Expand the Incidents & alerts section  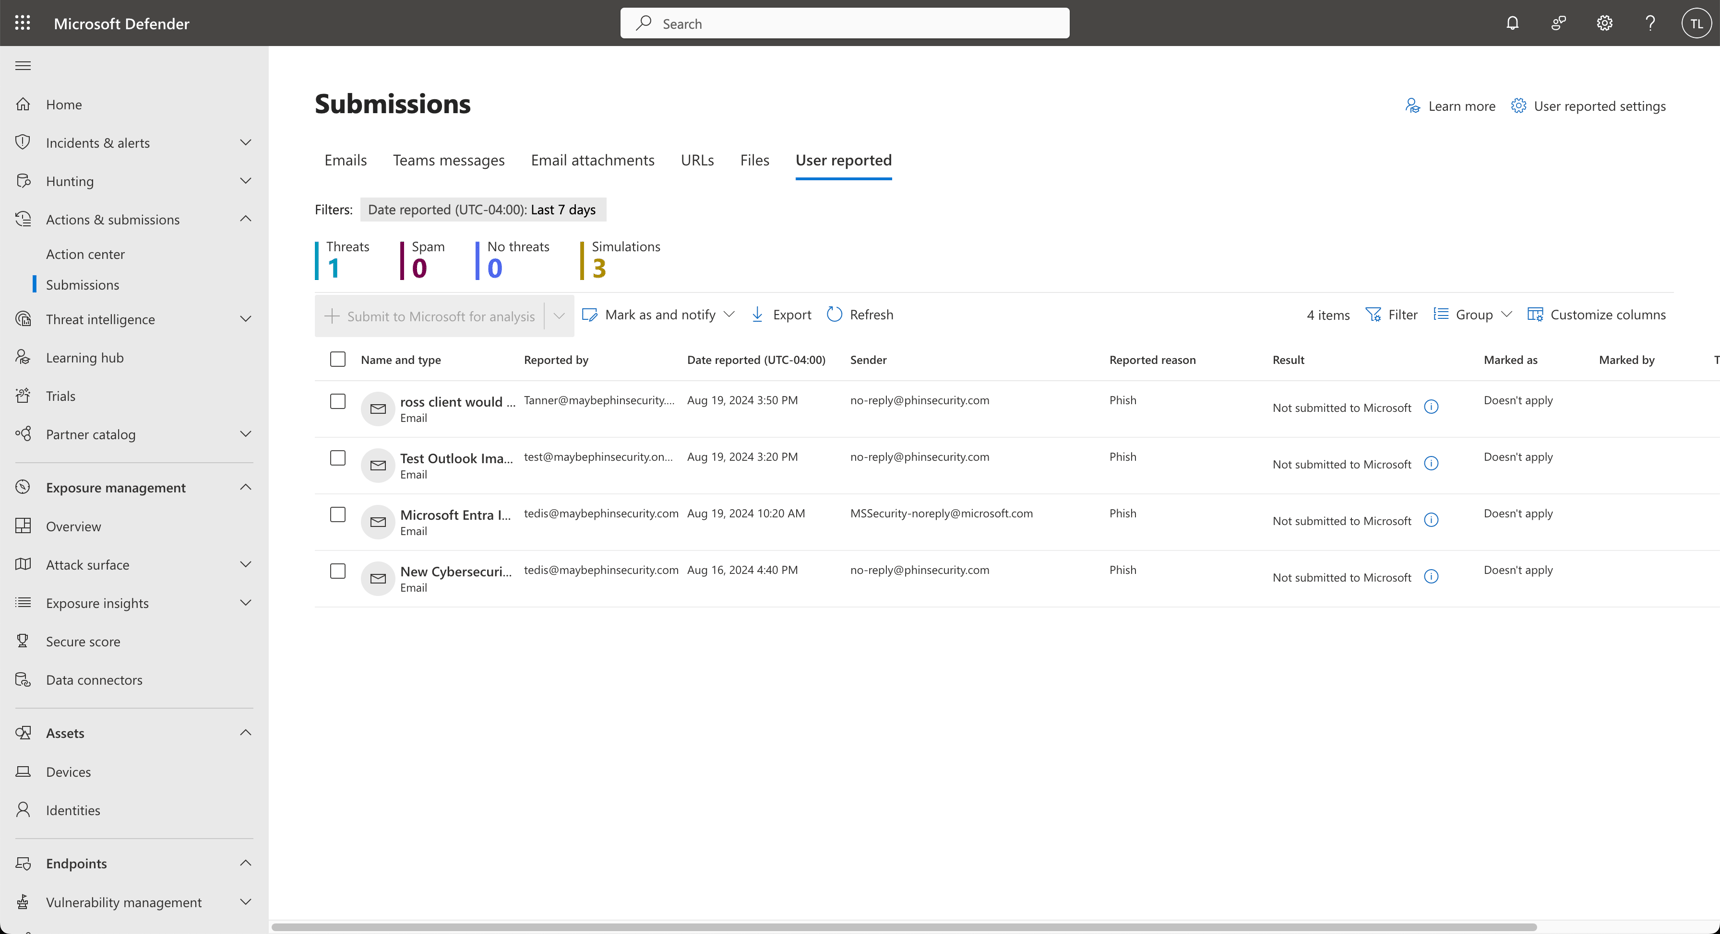click(x=246, y=142)
